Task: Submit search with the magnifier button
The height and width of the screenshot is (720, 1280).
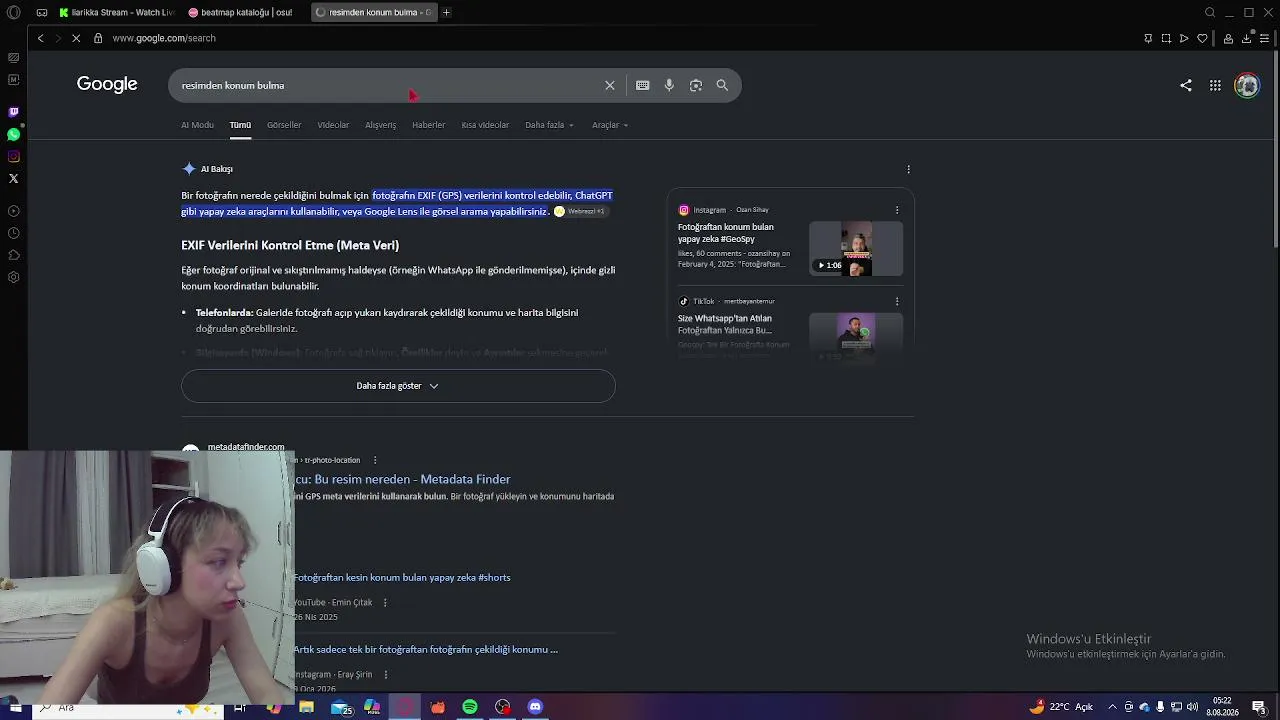Action: pos(722,85)
